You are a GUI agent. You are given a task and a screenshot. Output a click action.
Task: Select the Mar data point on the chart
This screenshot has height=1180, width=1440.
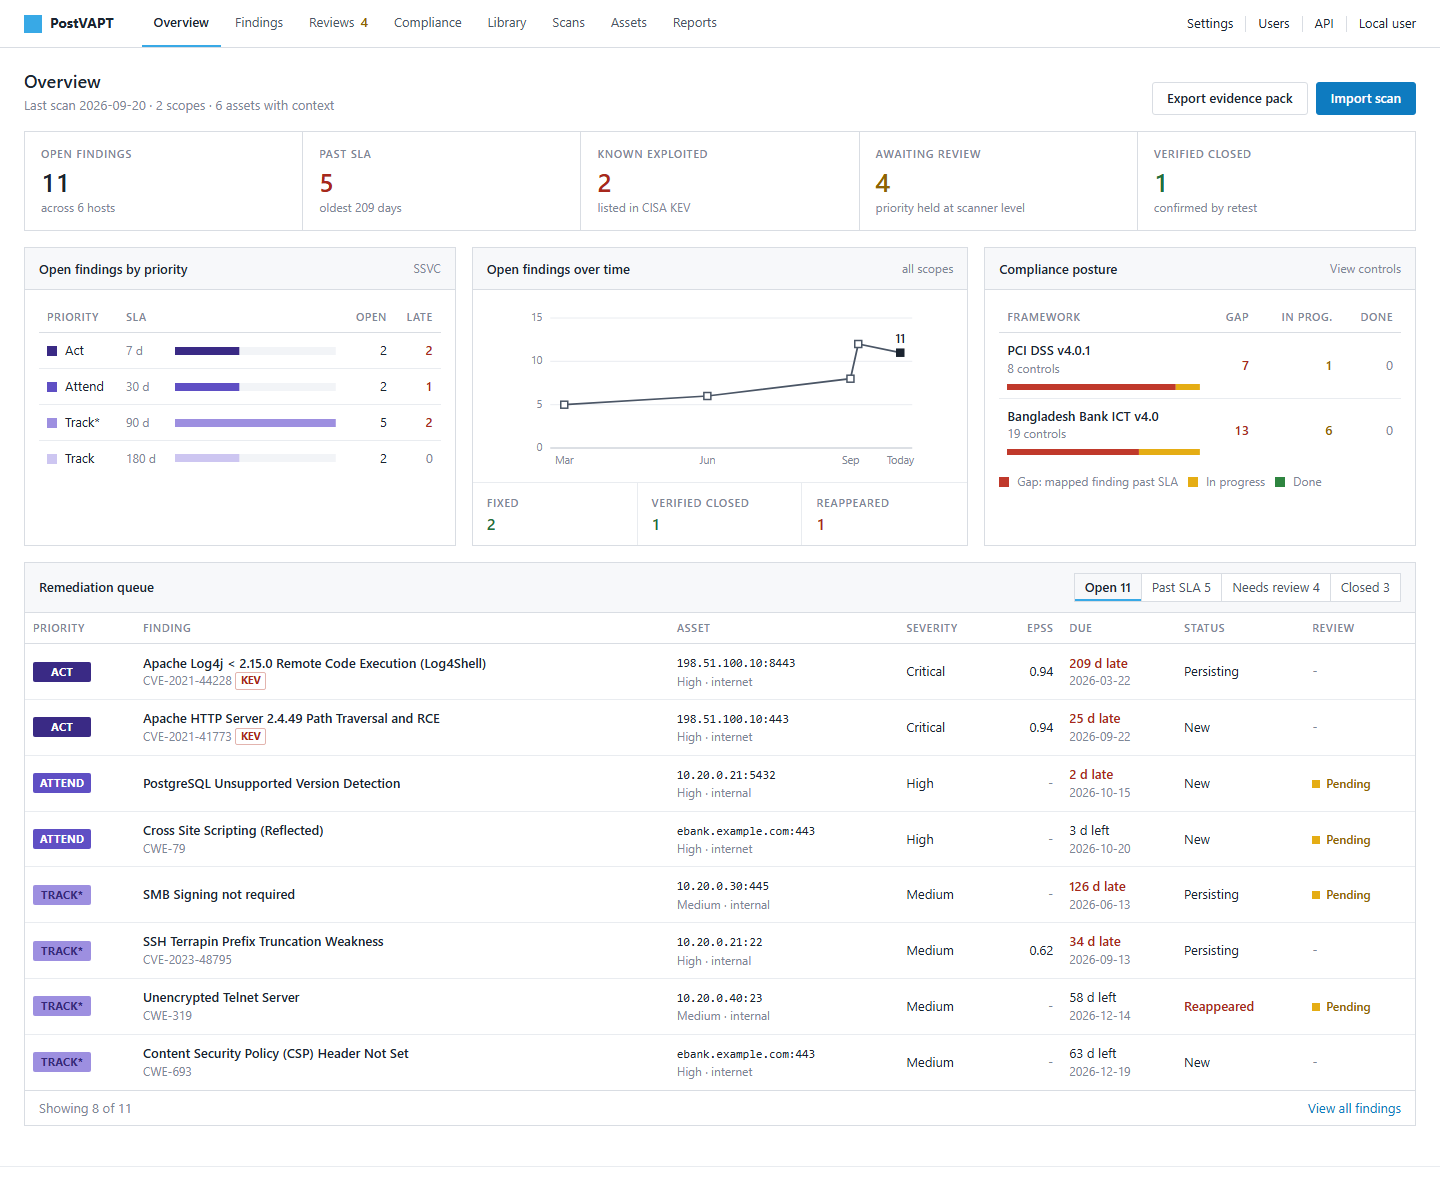[564, 405]
